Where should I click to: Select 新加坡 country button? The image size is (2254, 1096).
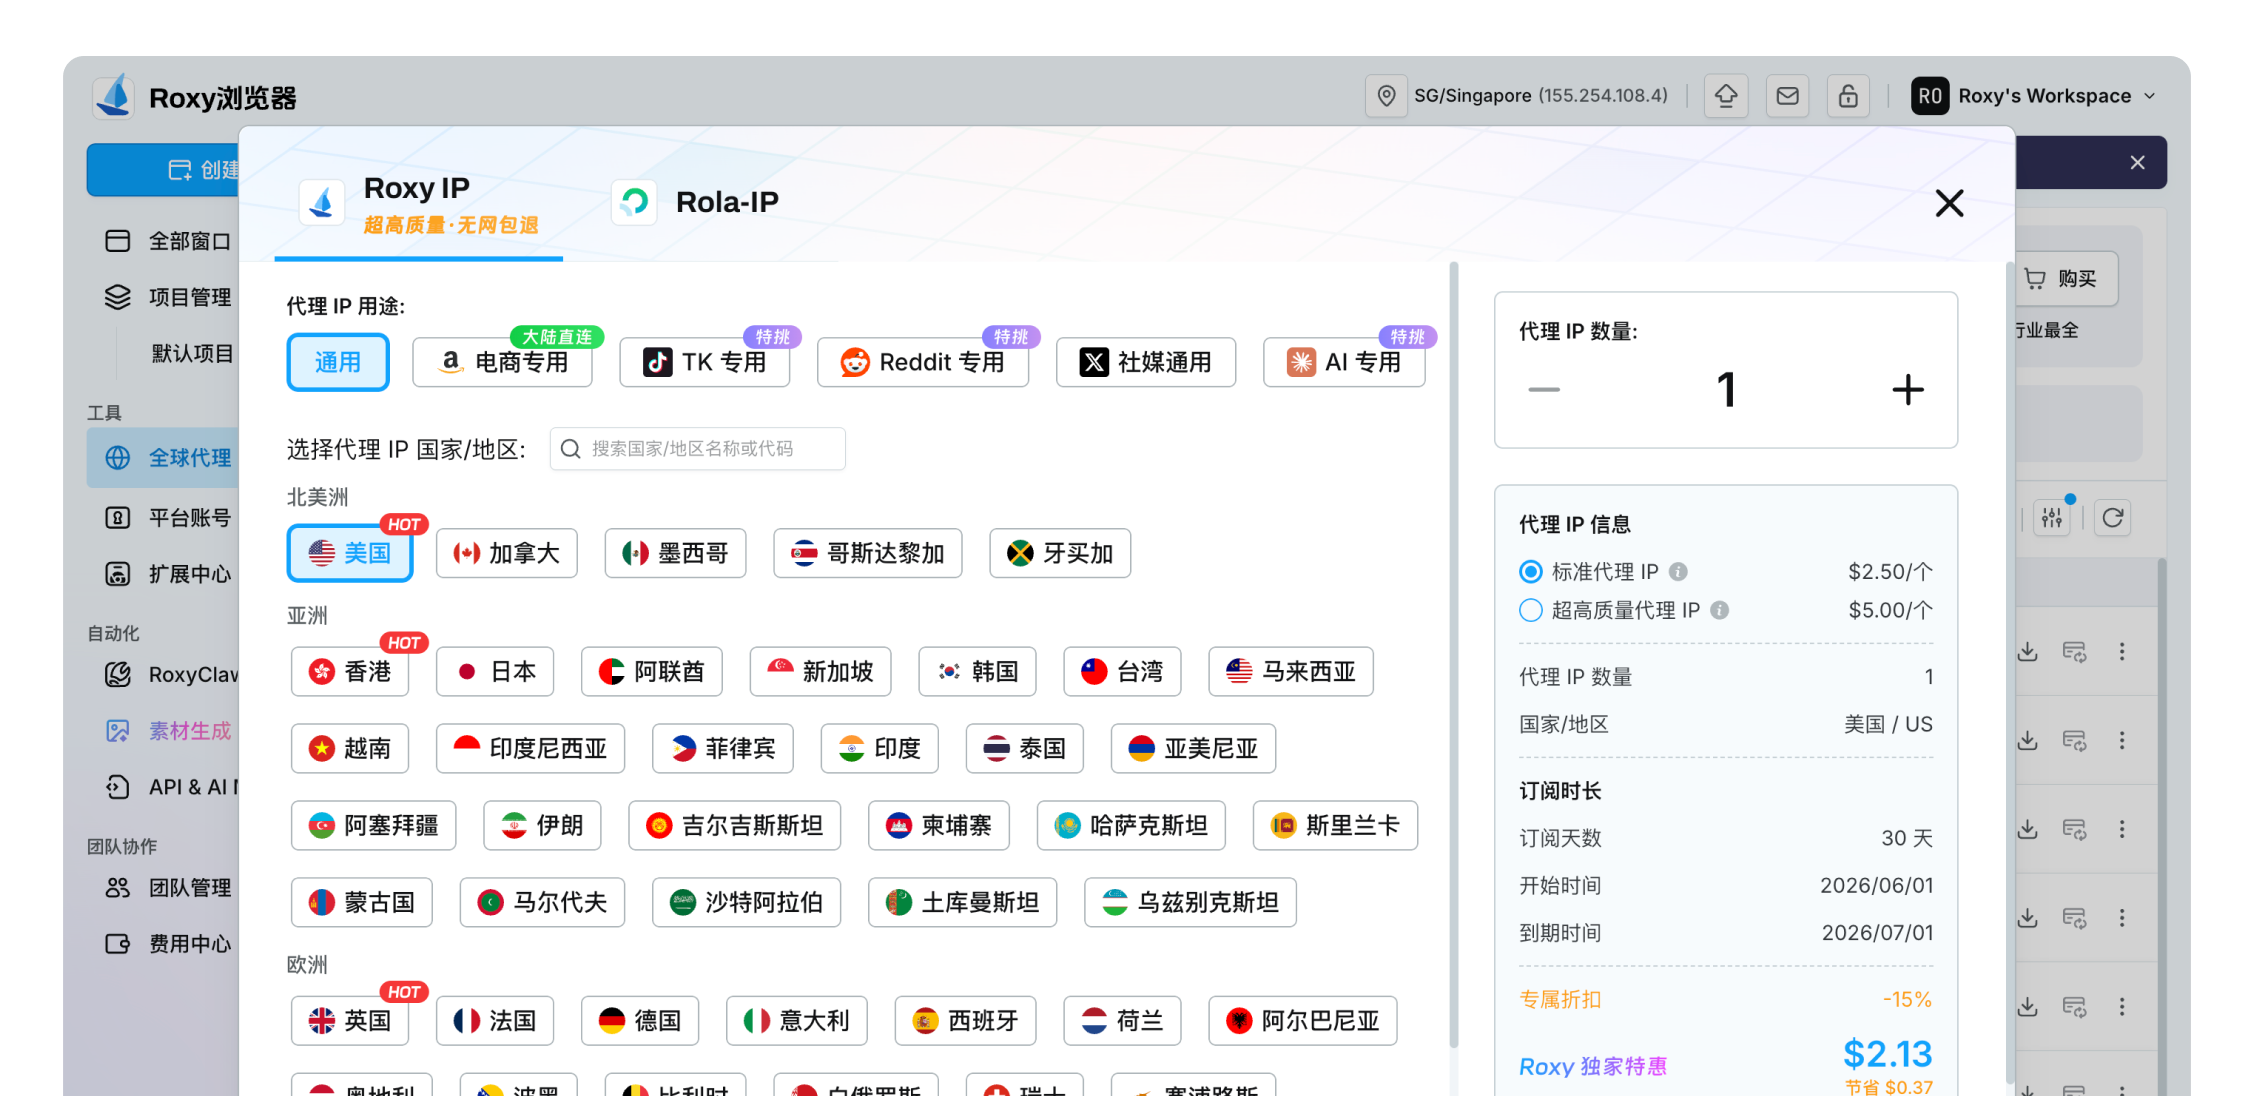tap(820, 671)
